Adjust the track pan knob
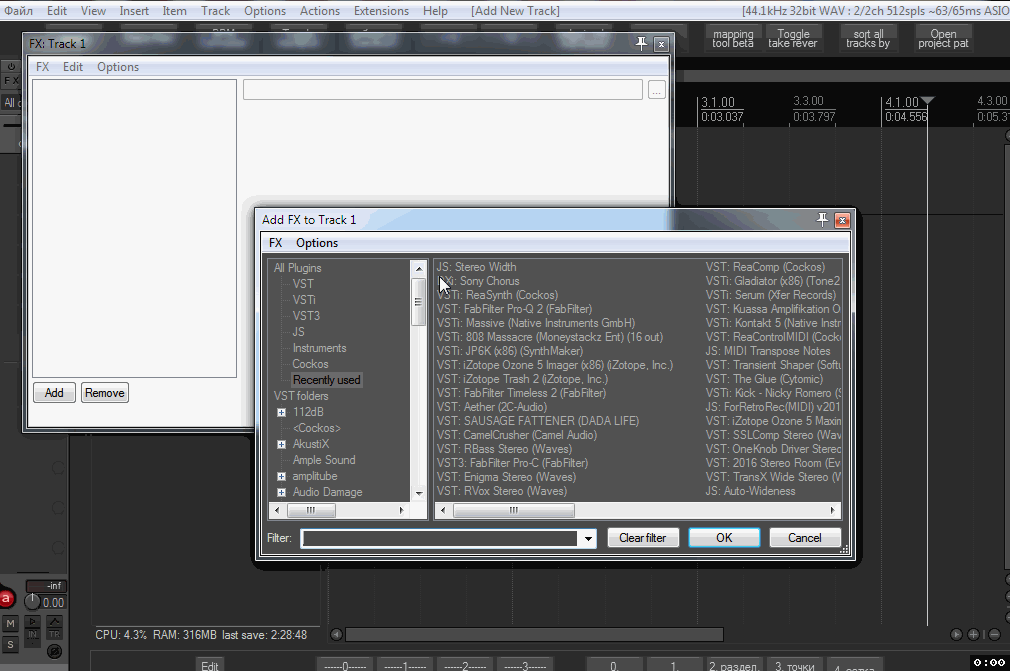The height and width of the screenshot is (671, 1010). click(x=32, y=601)
